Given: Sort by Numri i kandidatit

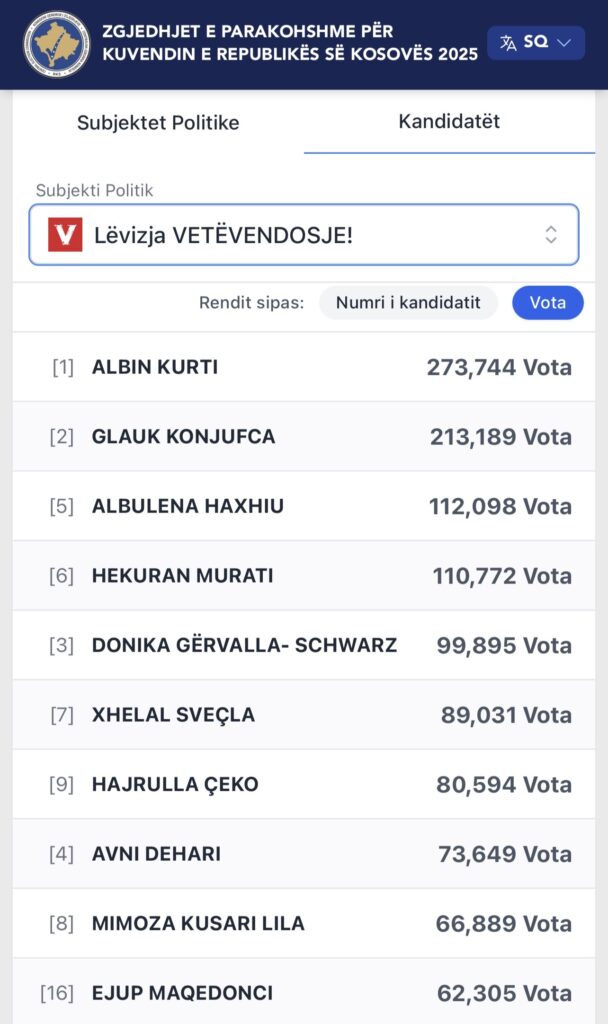Looking at the screenshot, I should pos(408,303).
